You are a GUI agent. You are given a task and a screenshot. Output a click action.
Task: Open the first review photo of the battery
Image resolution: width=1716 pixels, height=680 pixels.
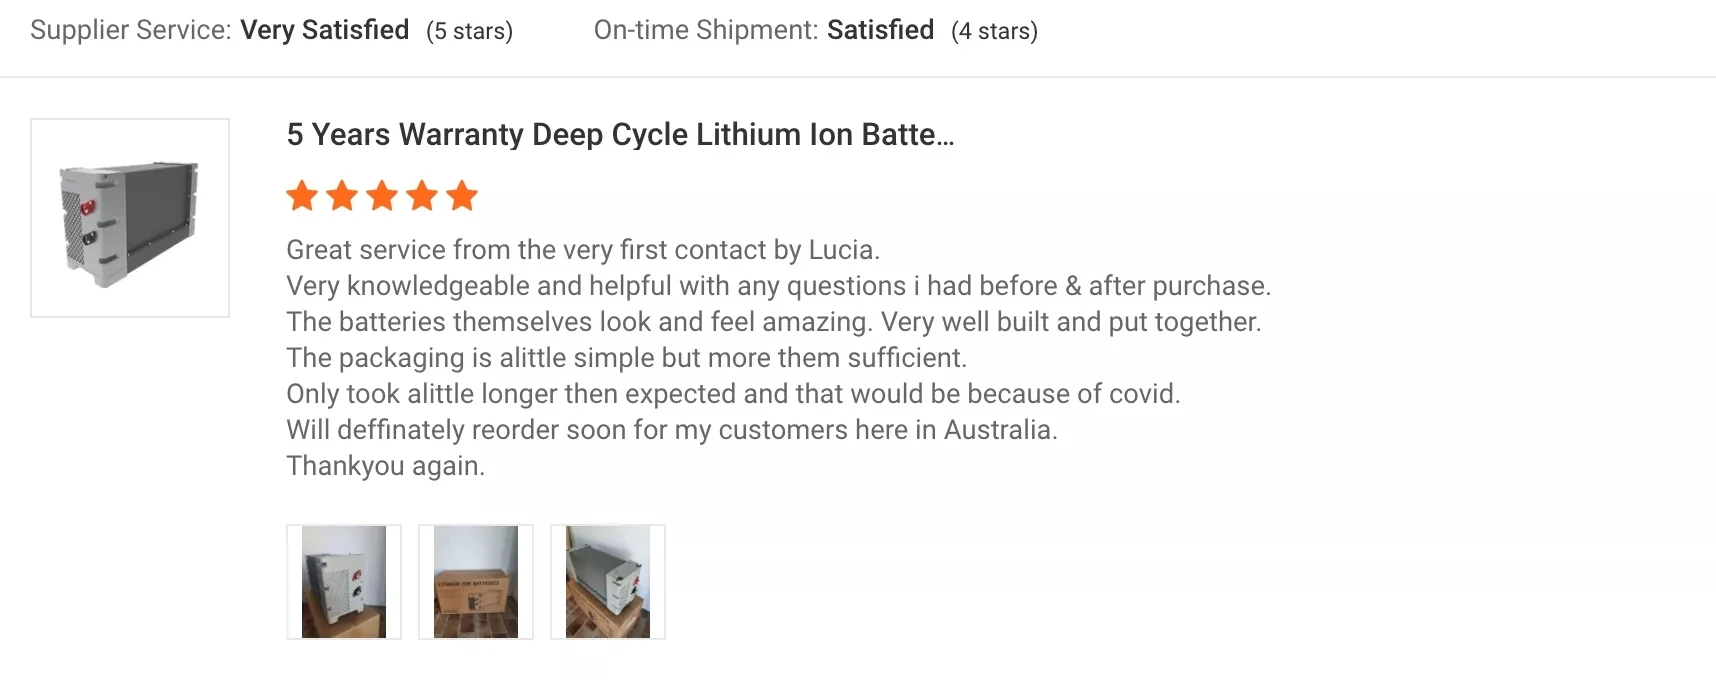[x=344, y=582]
